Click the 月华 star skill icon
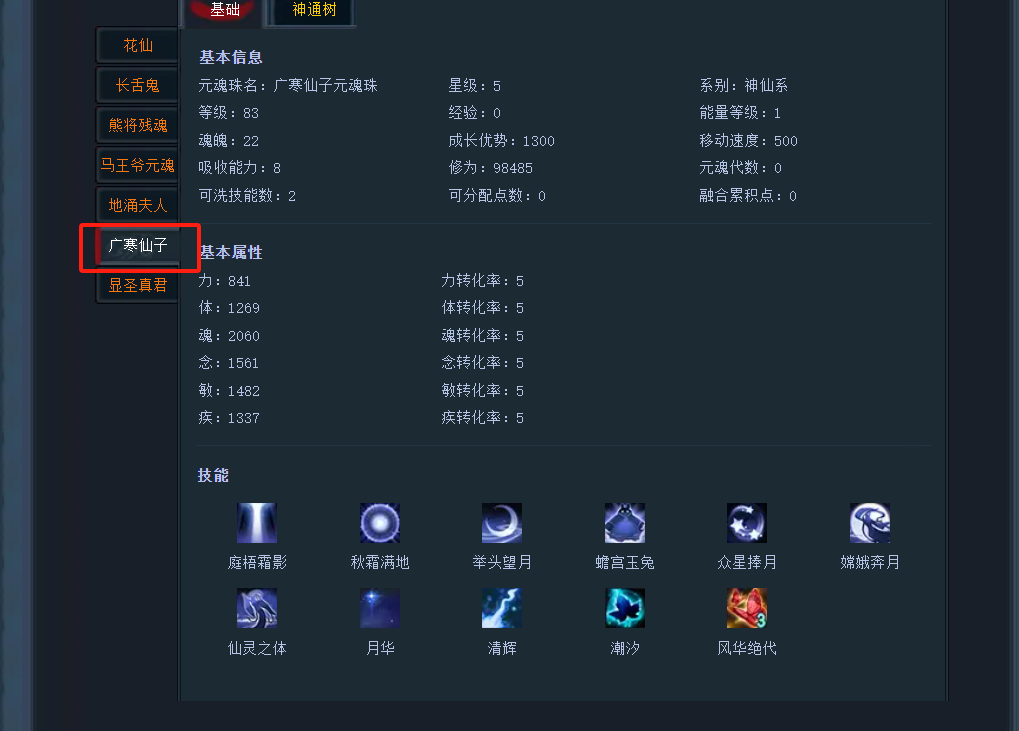This screenshot has height=731, width=1019. (x=380, y=608)
